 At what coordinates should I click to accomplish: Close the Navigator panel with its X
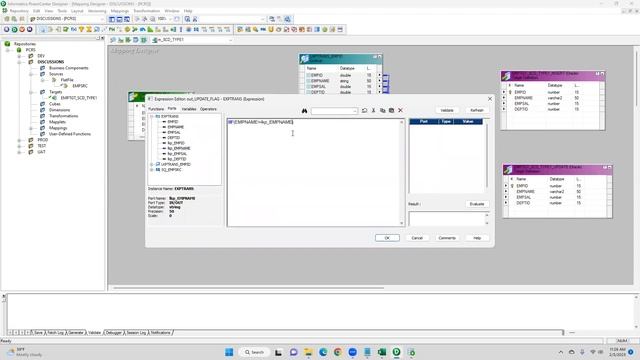(x=102, y=38)
